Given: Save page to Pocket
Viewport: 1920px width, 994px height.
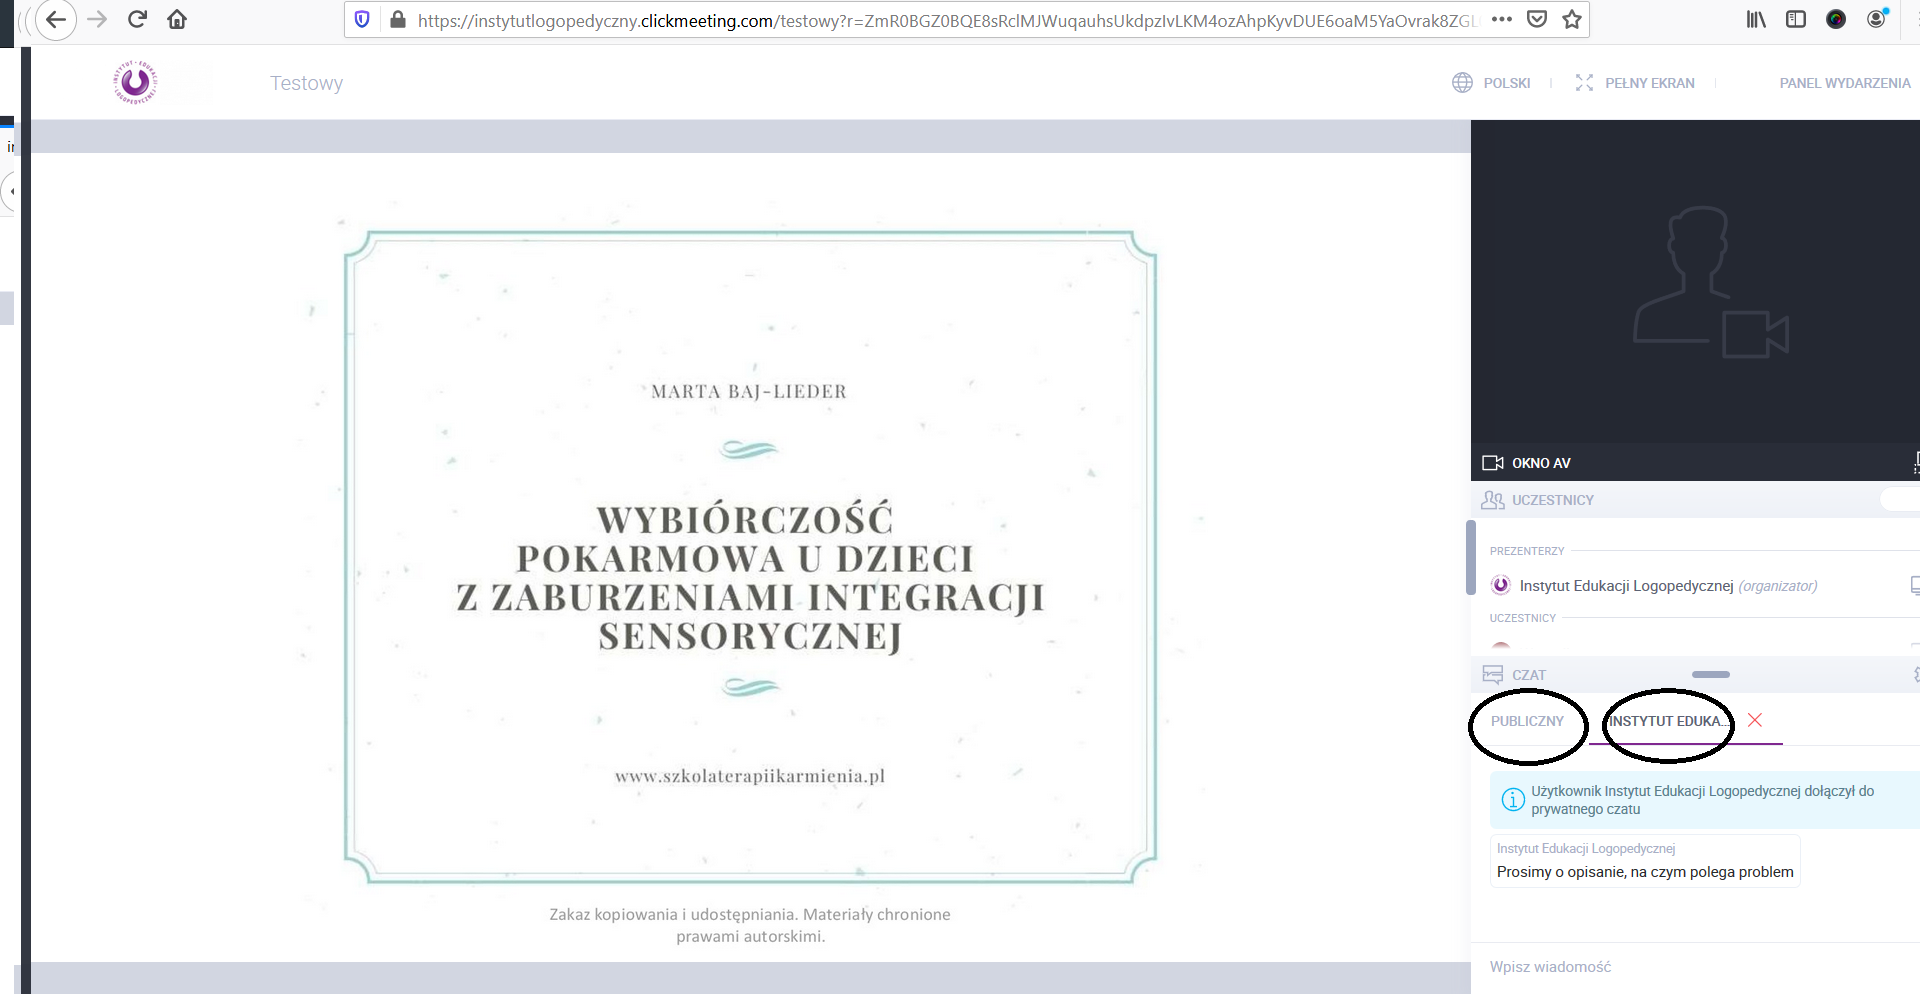Looking at the screenshot, I should coord(1537,19).
